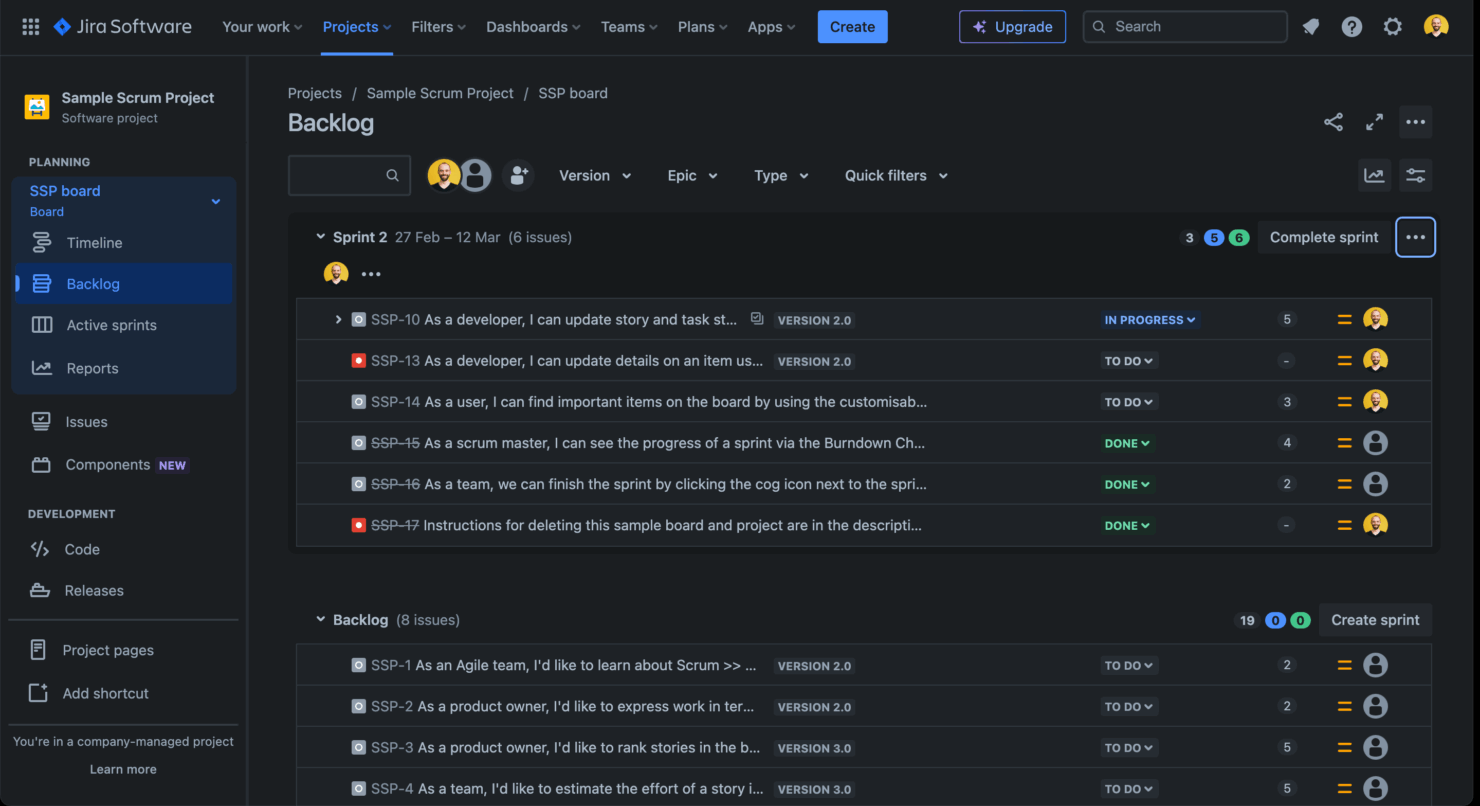Click the add people icon
Image resolution: width=1480 pixels, height=806 pixels.
click(518, 175)
